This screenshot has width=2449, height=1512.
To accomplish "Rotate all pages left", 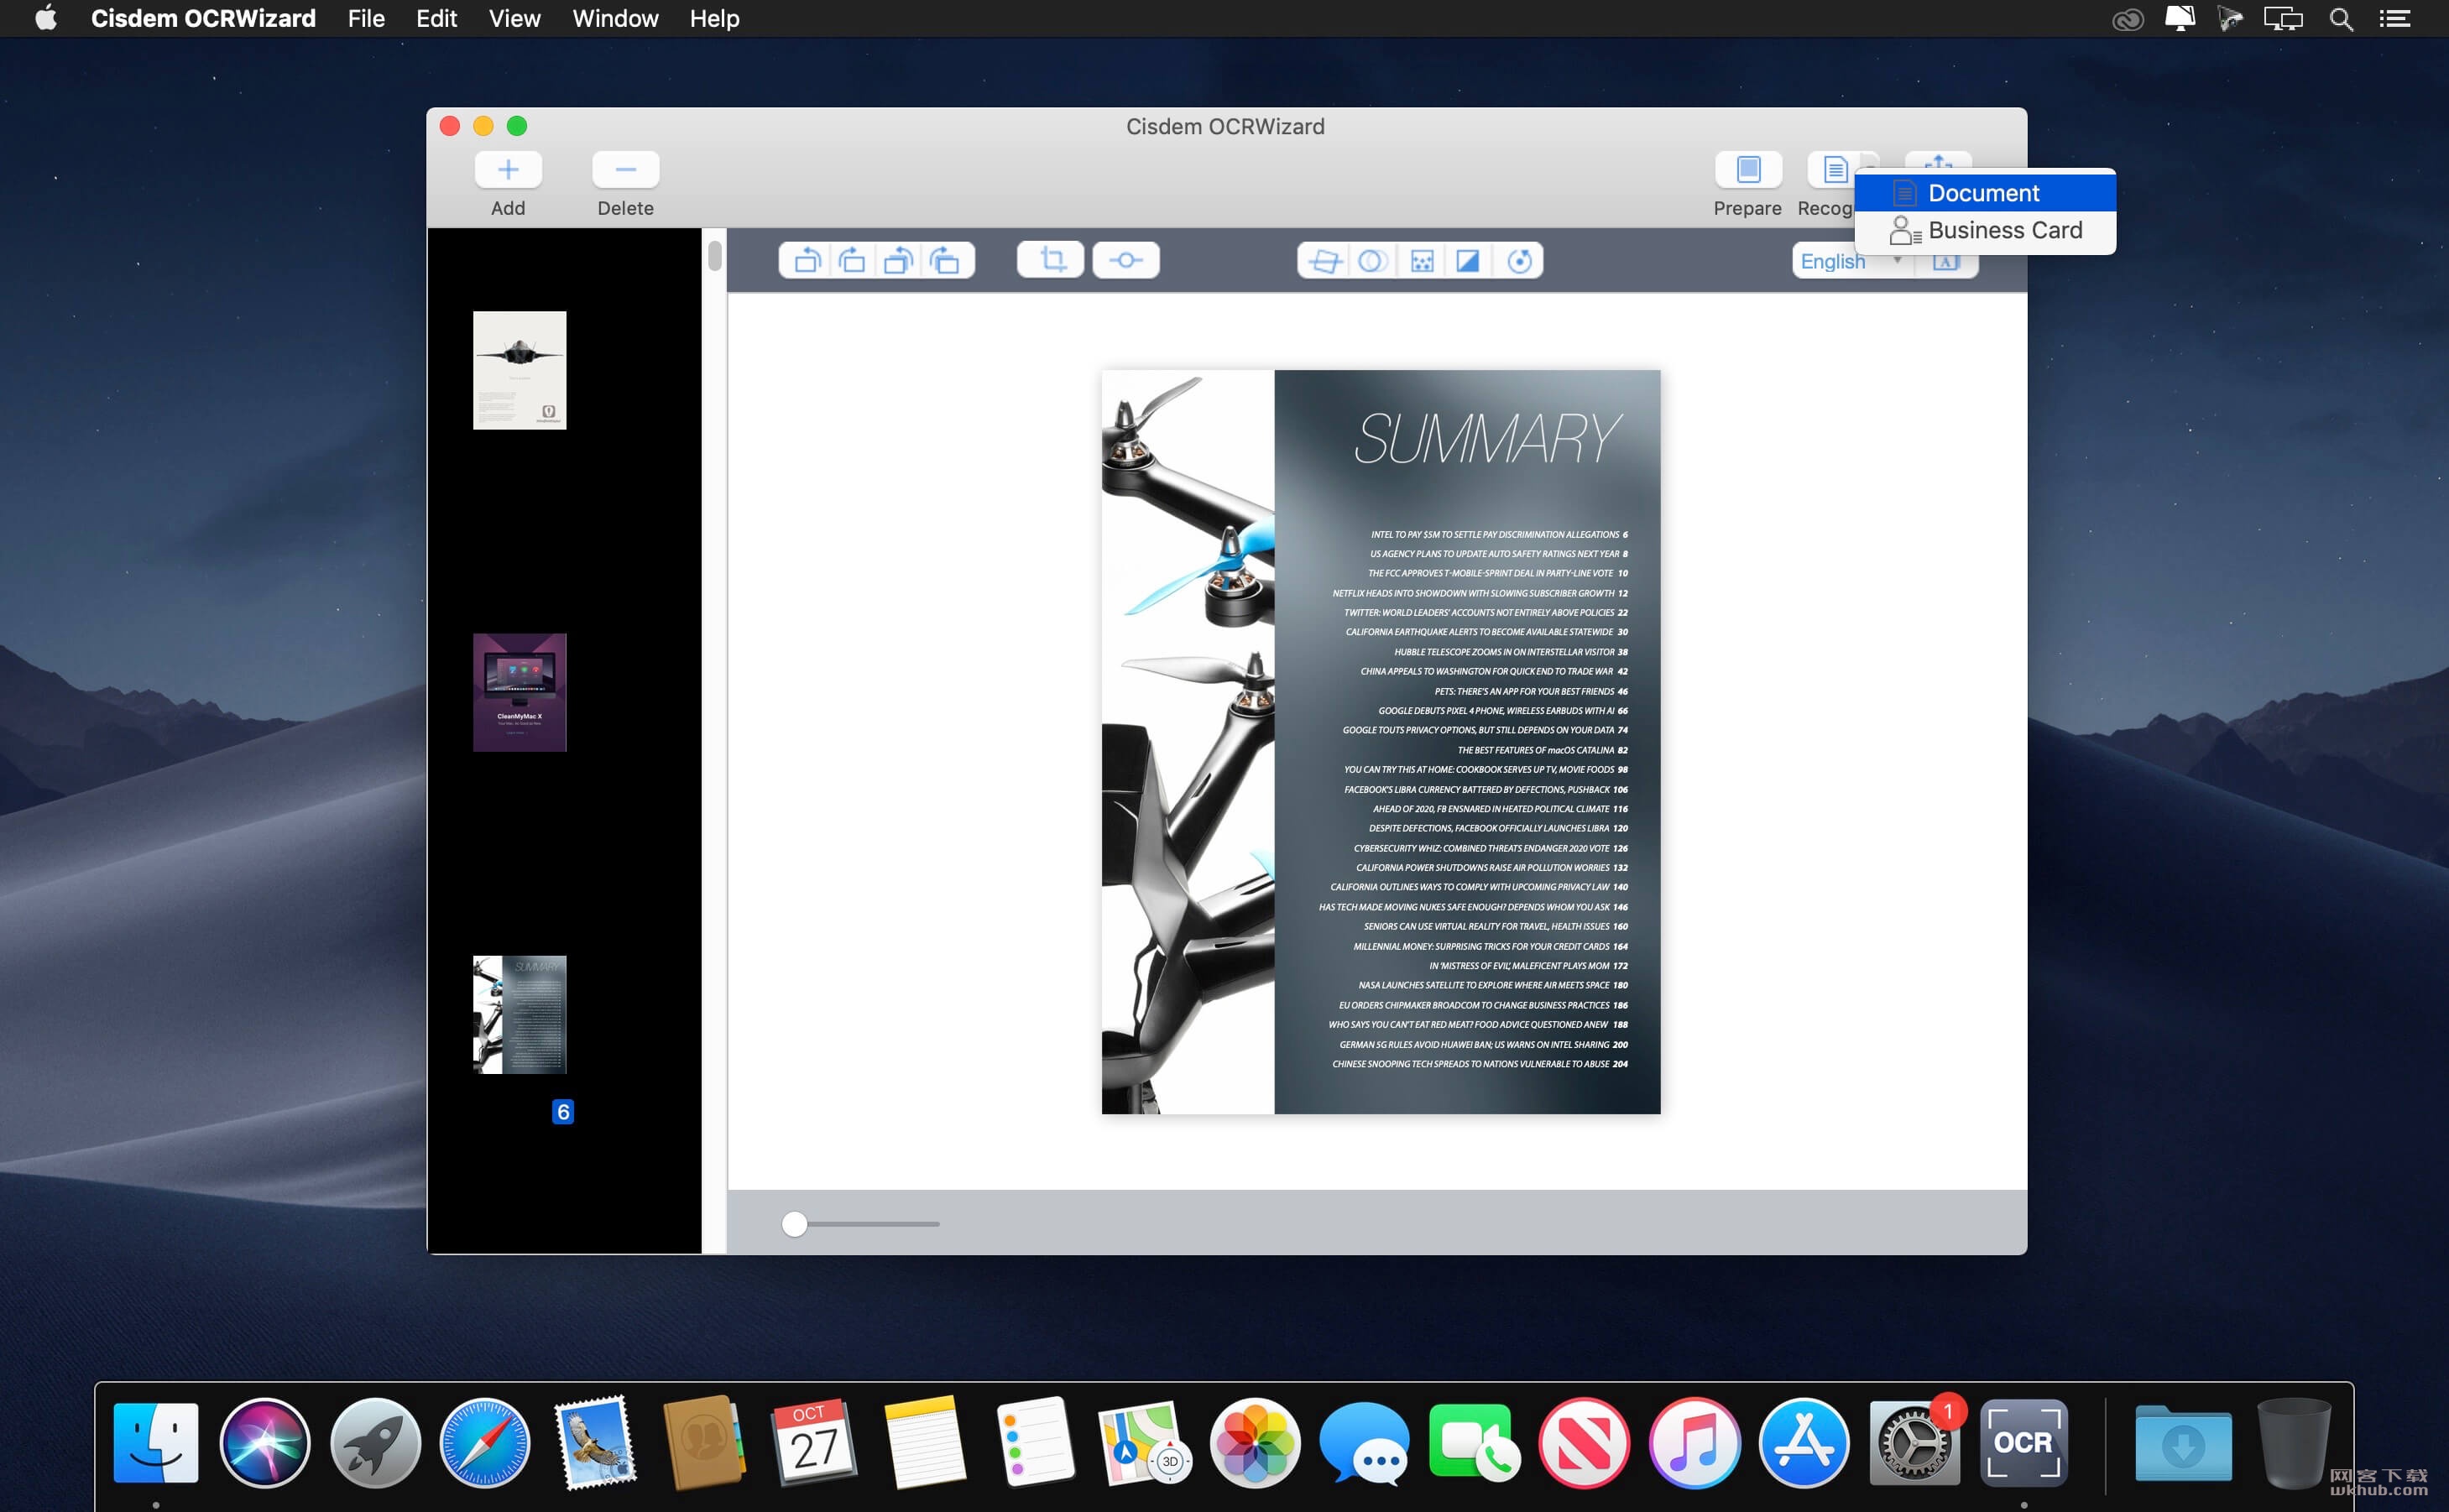I will click(x=898, y=261).
